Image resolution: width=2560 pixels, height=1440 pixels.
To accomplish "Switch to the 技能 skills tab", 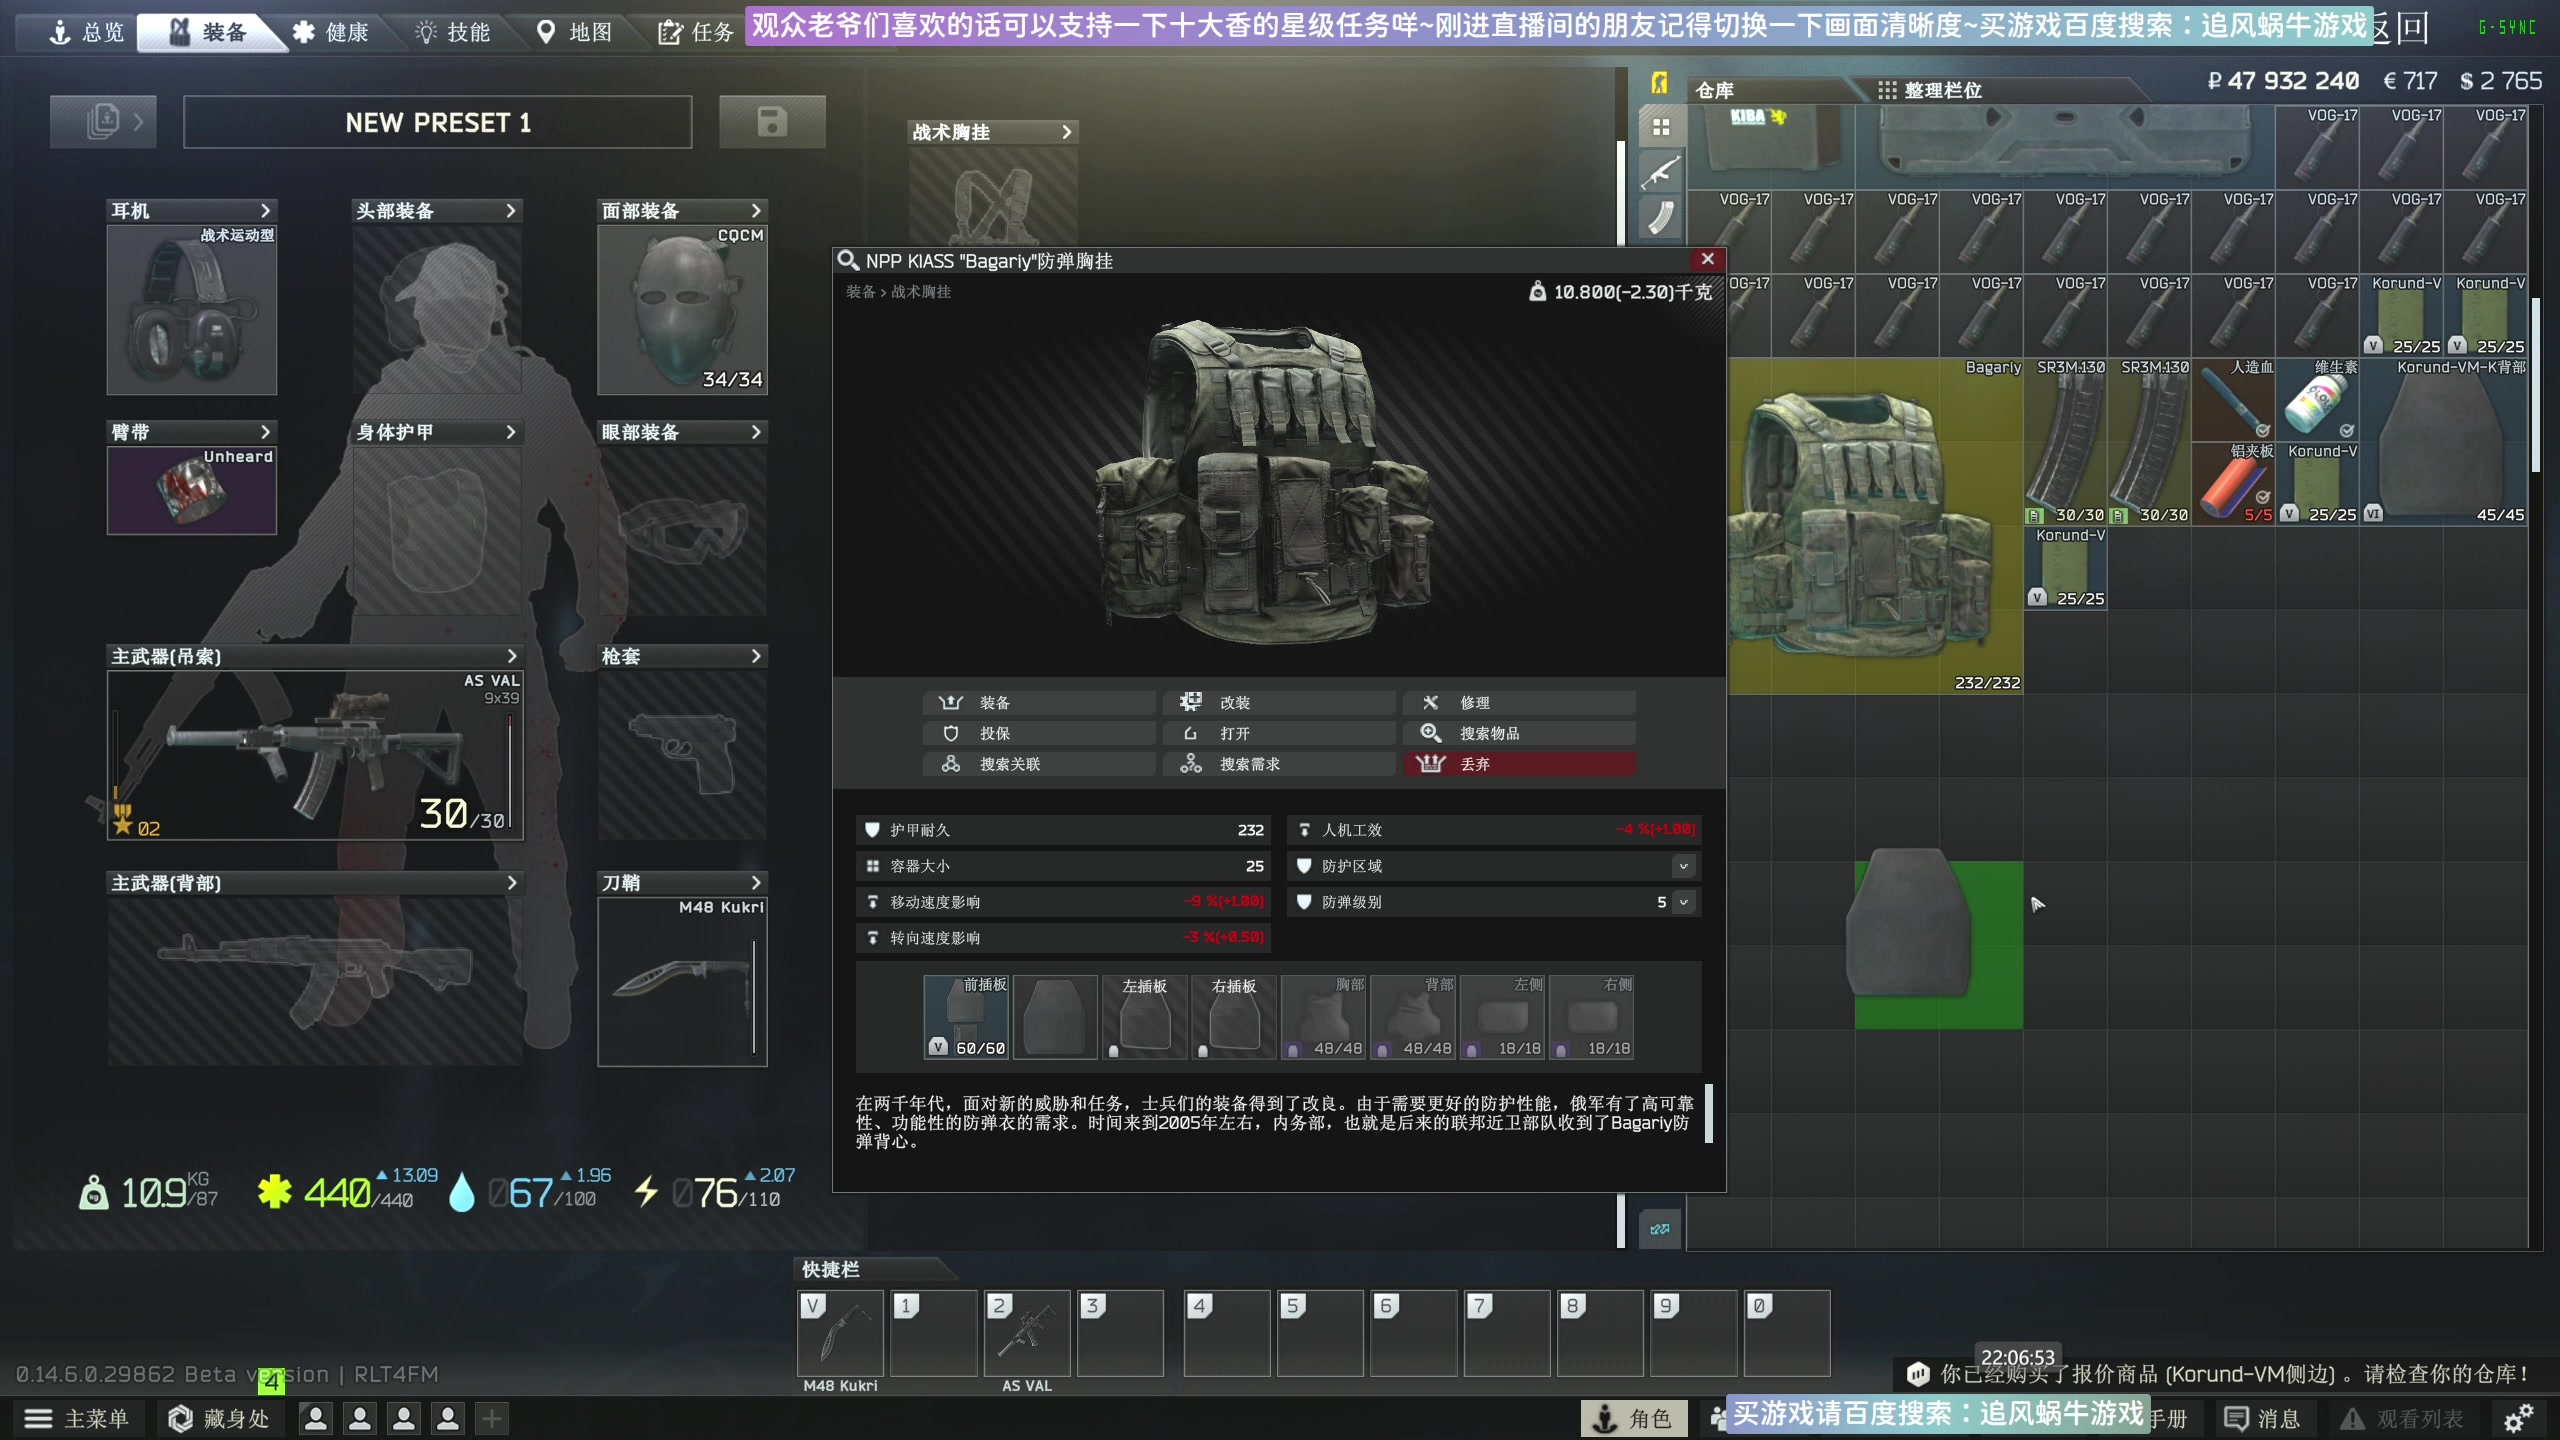I will (x=454, y=32).
